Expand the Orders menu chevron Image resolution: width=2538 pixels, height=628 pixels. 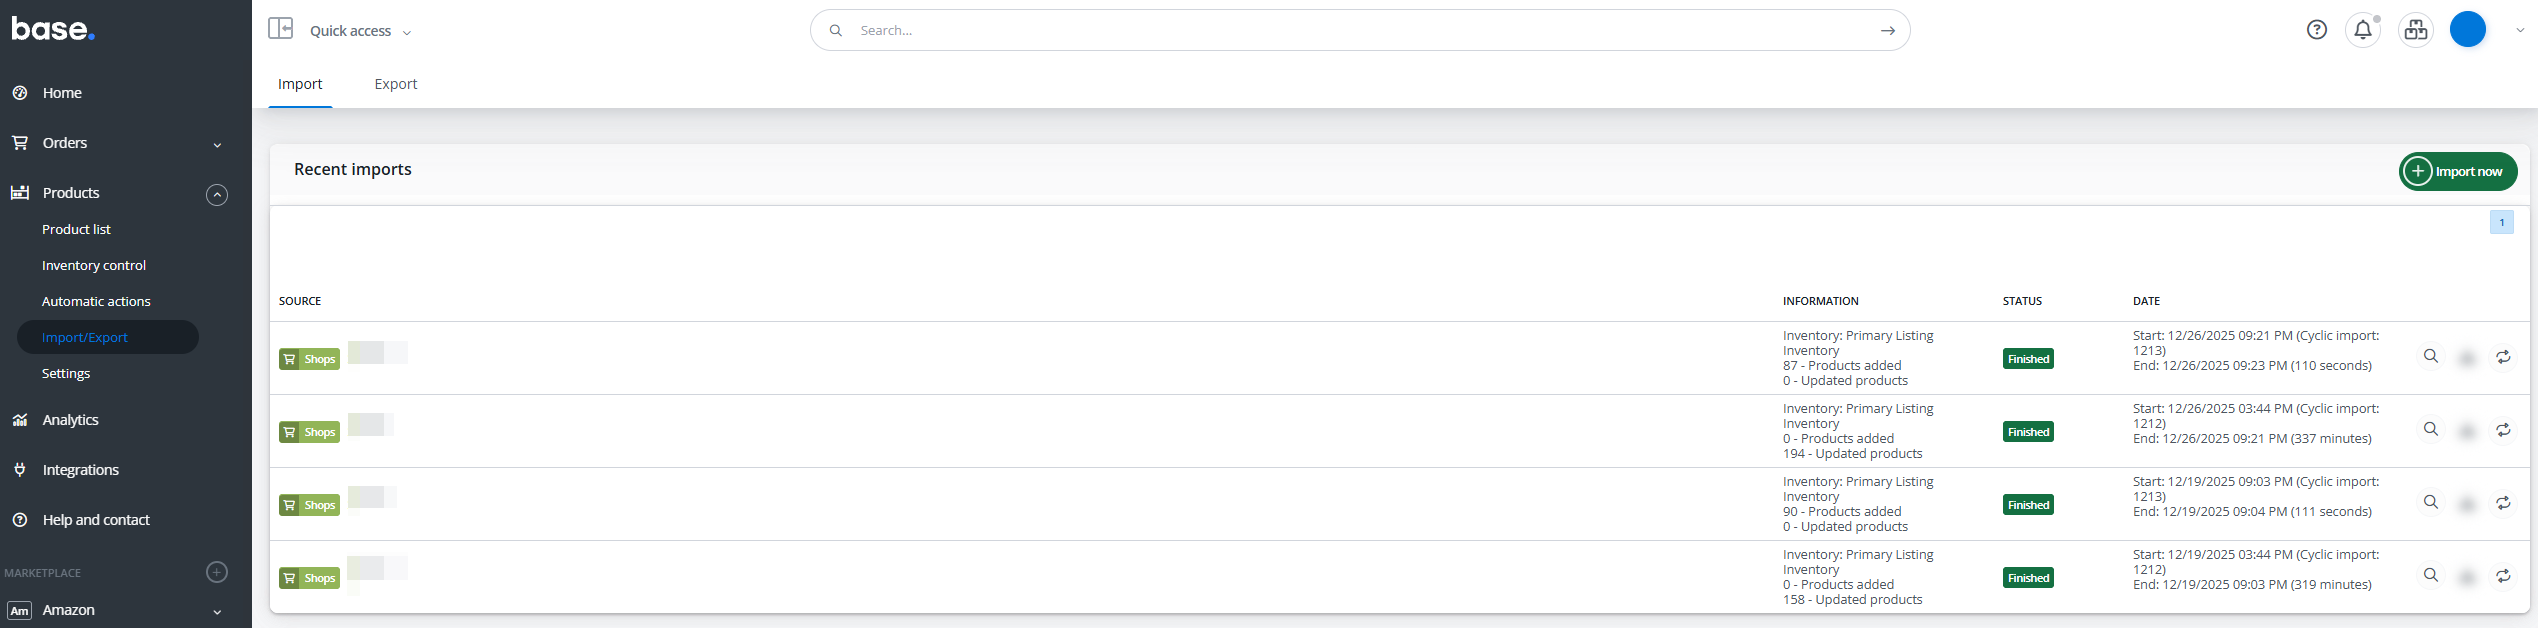pyautogui.click(x=217, y=145)
